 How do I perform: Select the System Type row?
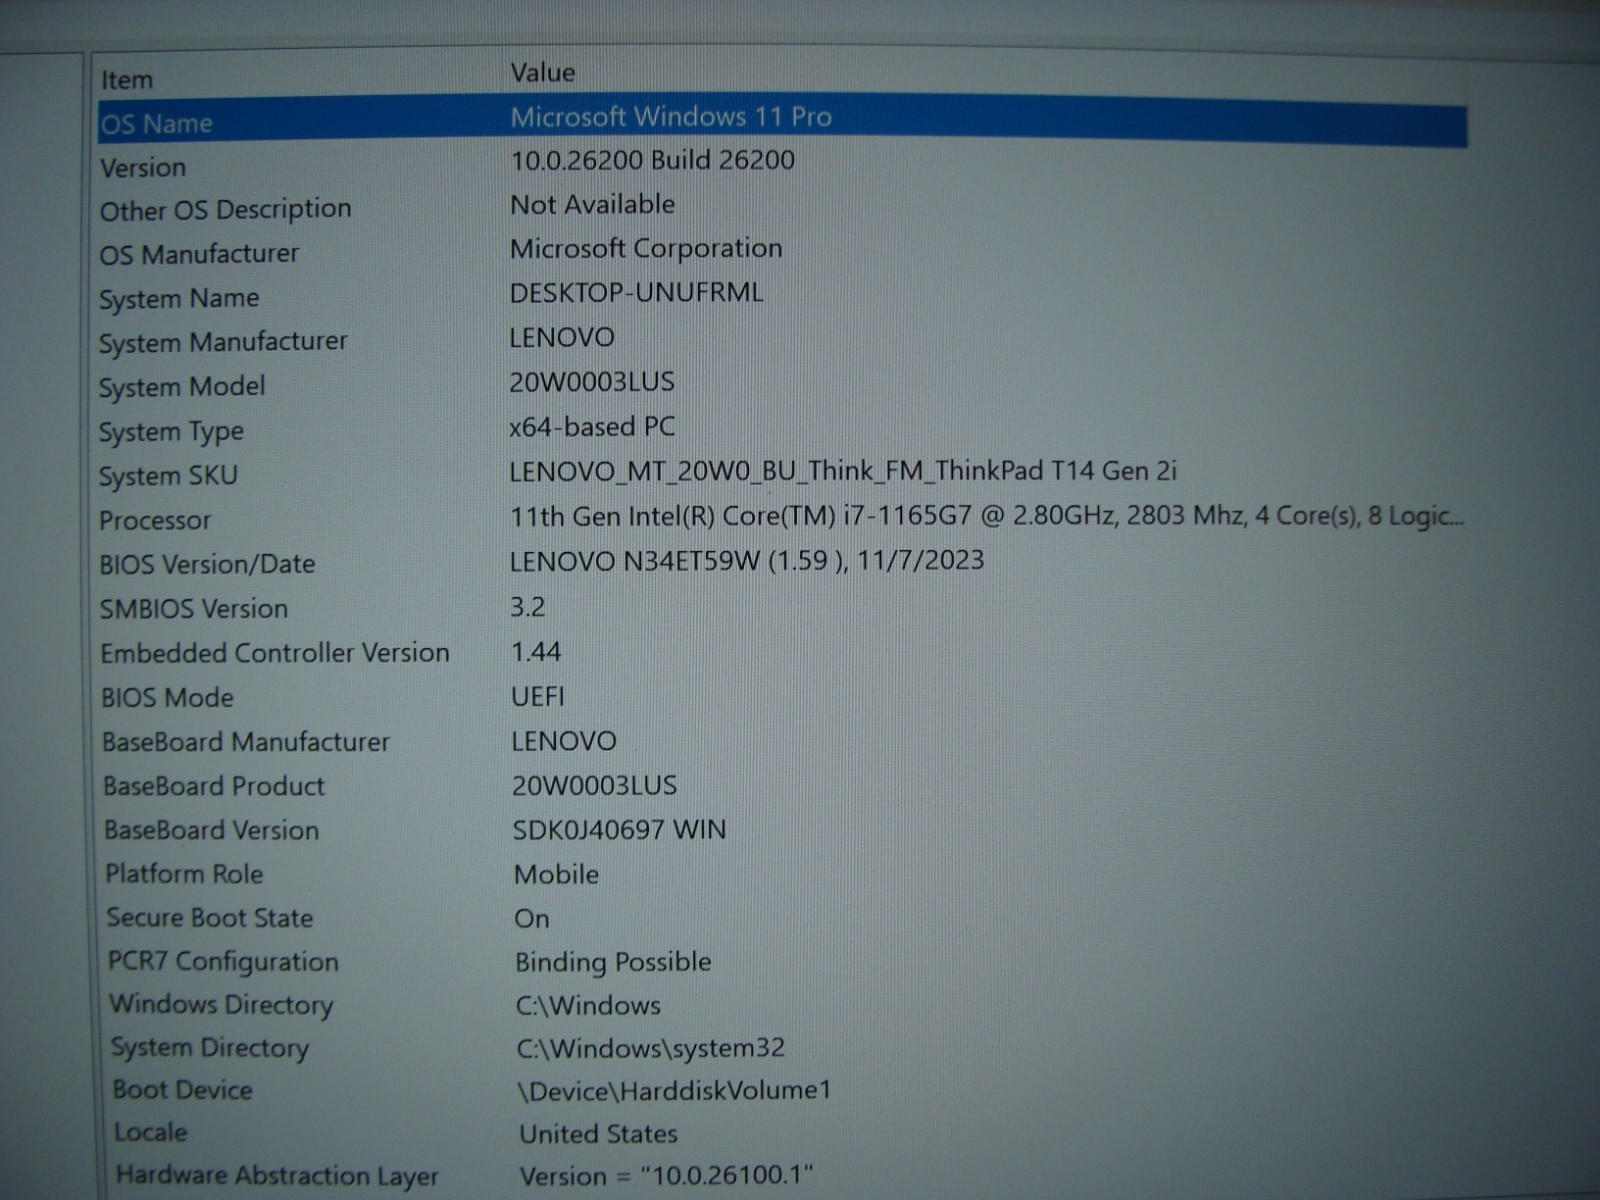[171, 432]
